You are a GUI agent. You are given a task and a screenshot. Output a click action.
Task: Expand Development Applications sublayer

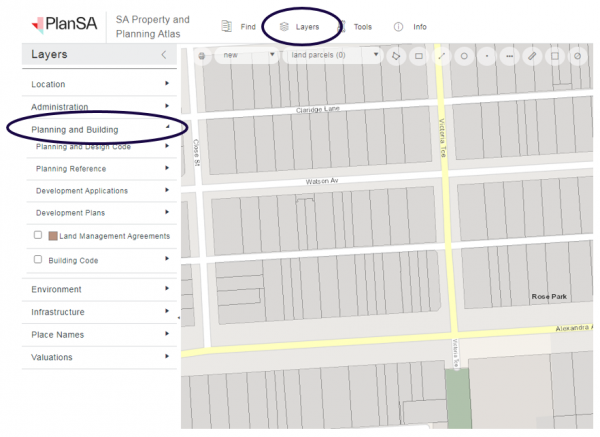point(100,190)
